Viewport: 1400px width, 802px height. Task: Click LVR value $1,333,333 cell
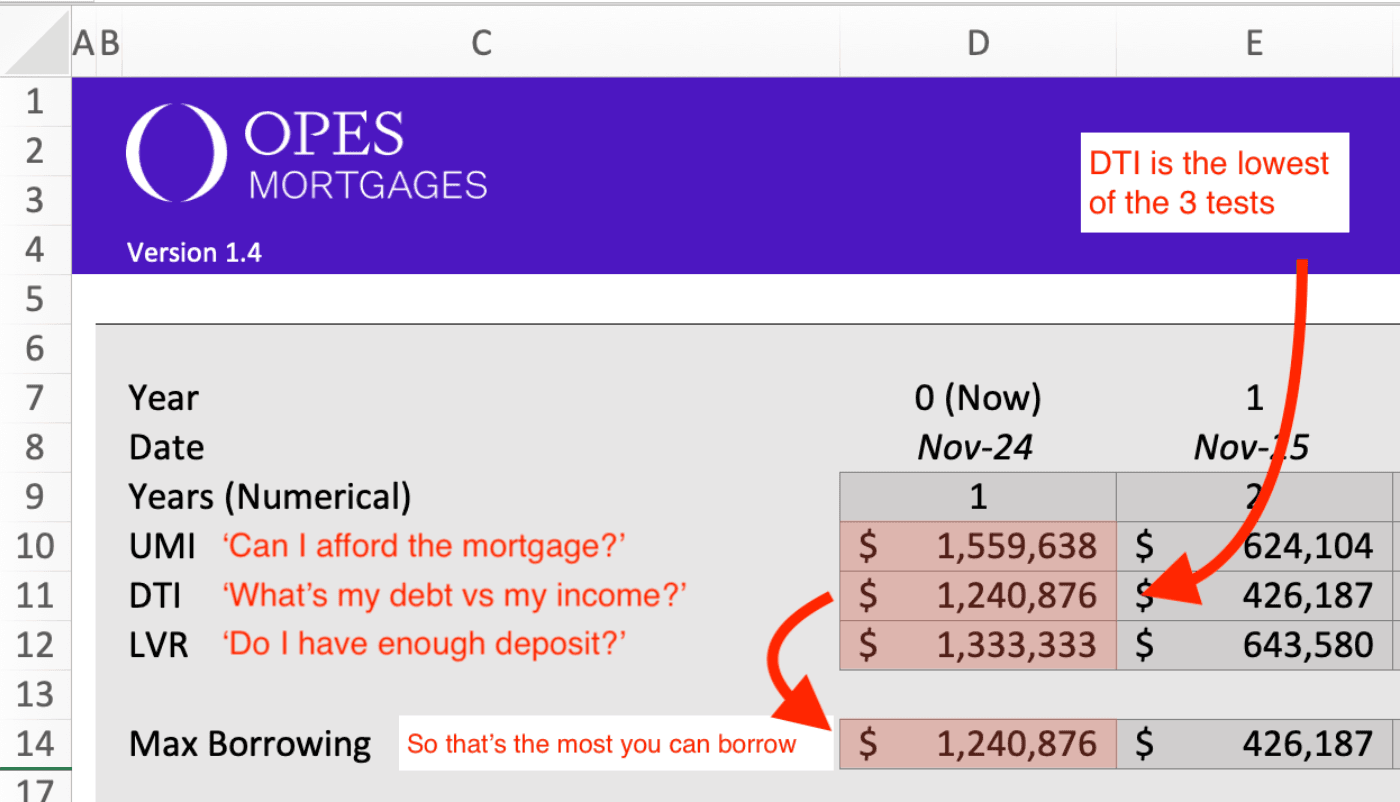pos(978,645)
